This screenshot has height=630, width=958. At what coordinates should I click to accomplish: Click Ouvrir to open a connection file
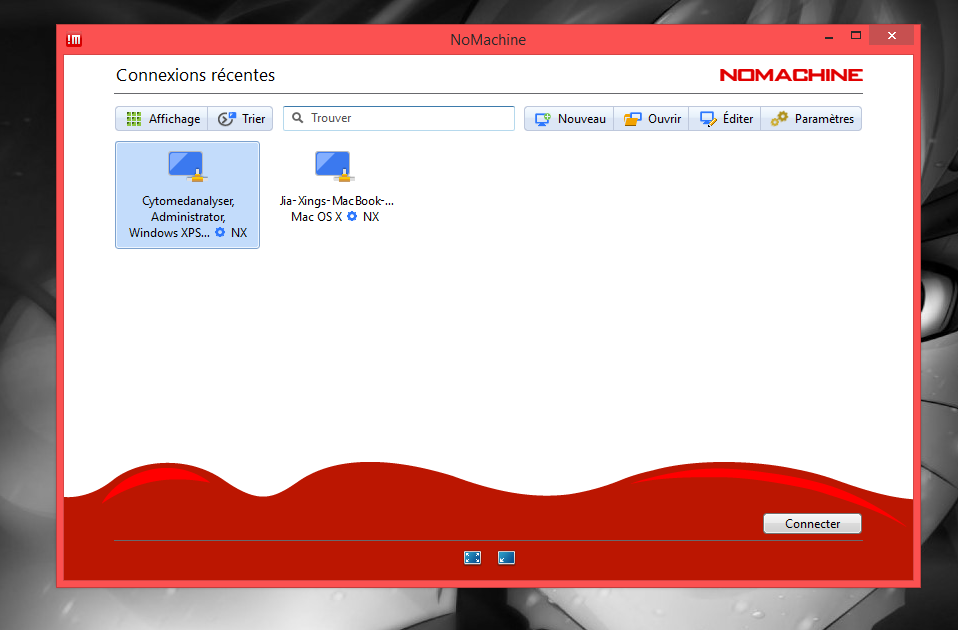(x=652, y=119)
